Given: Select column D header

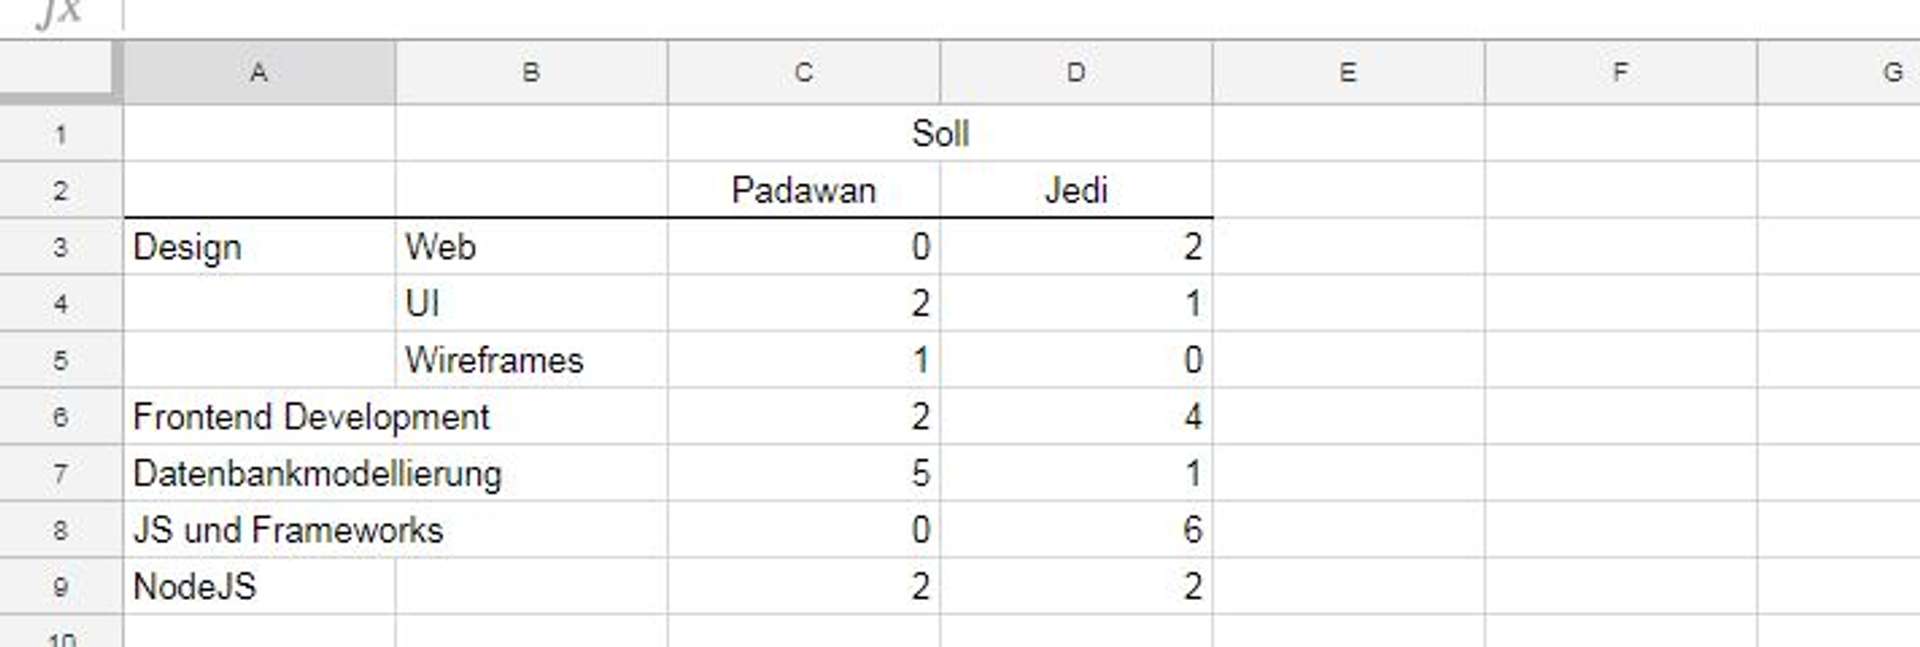Looking at the screenshot, I should tap(1075, 70).
